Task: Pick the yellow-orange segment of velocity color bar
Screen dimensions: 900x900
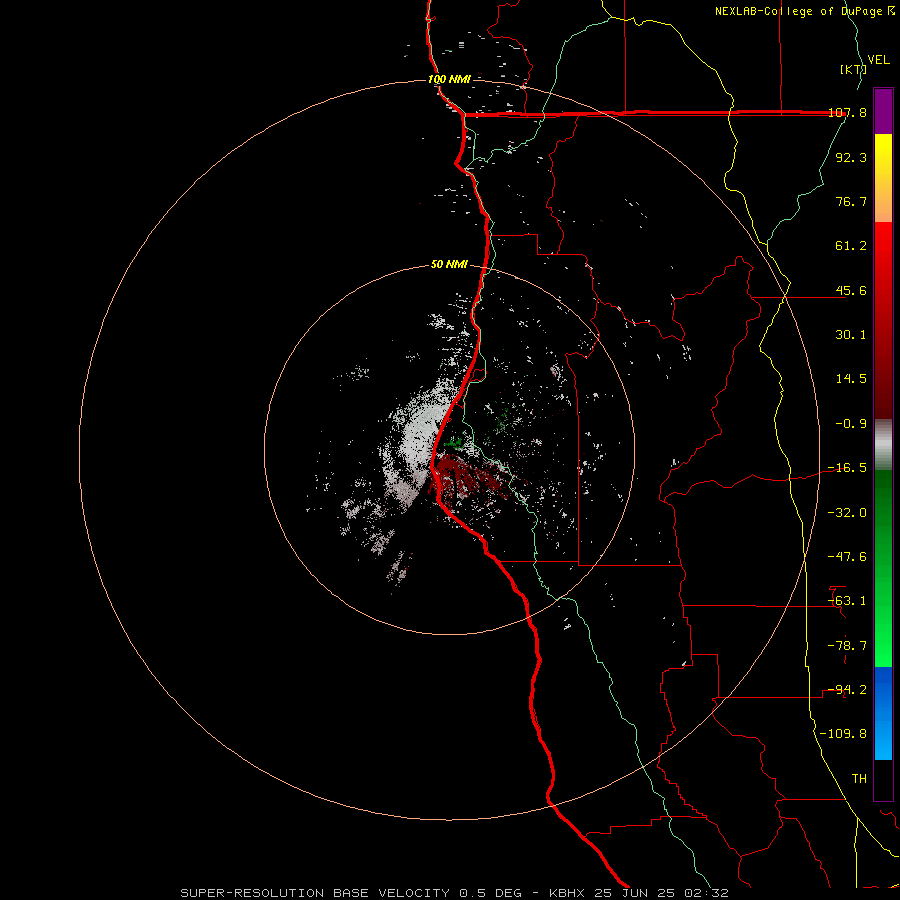Action: (x=883, y=178)
